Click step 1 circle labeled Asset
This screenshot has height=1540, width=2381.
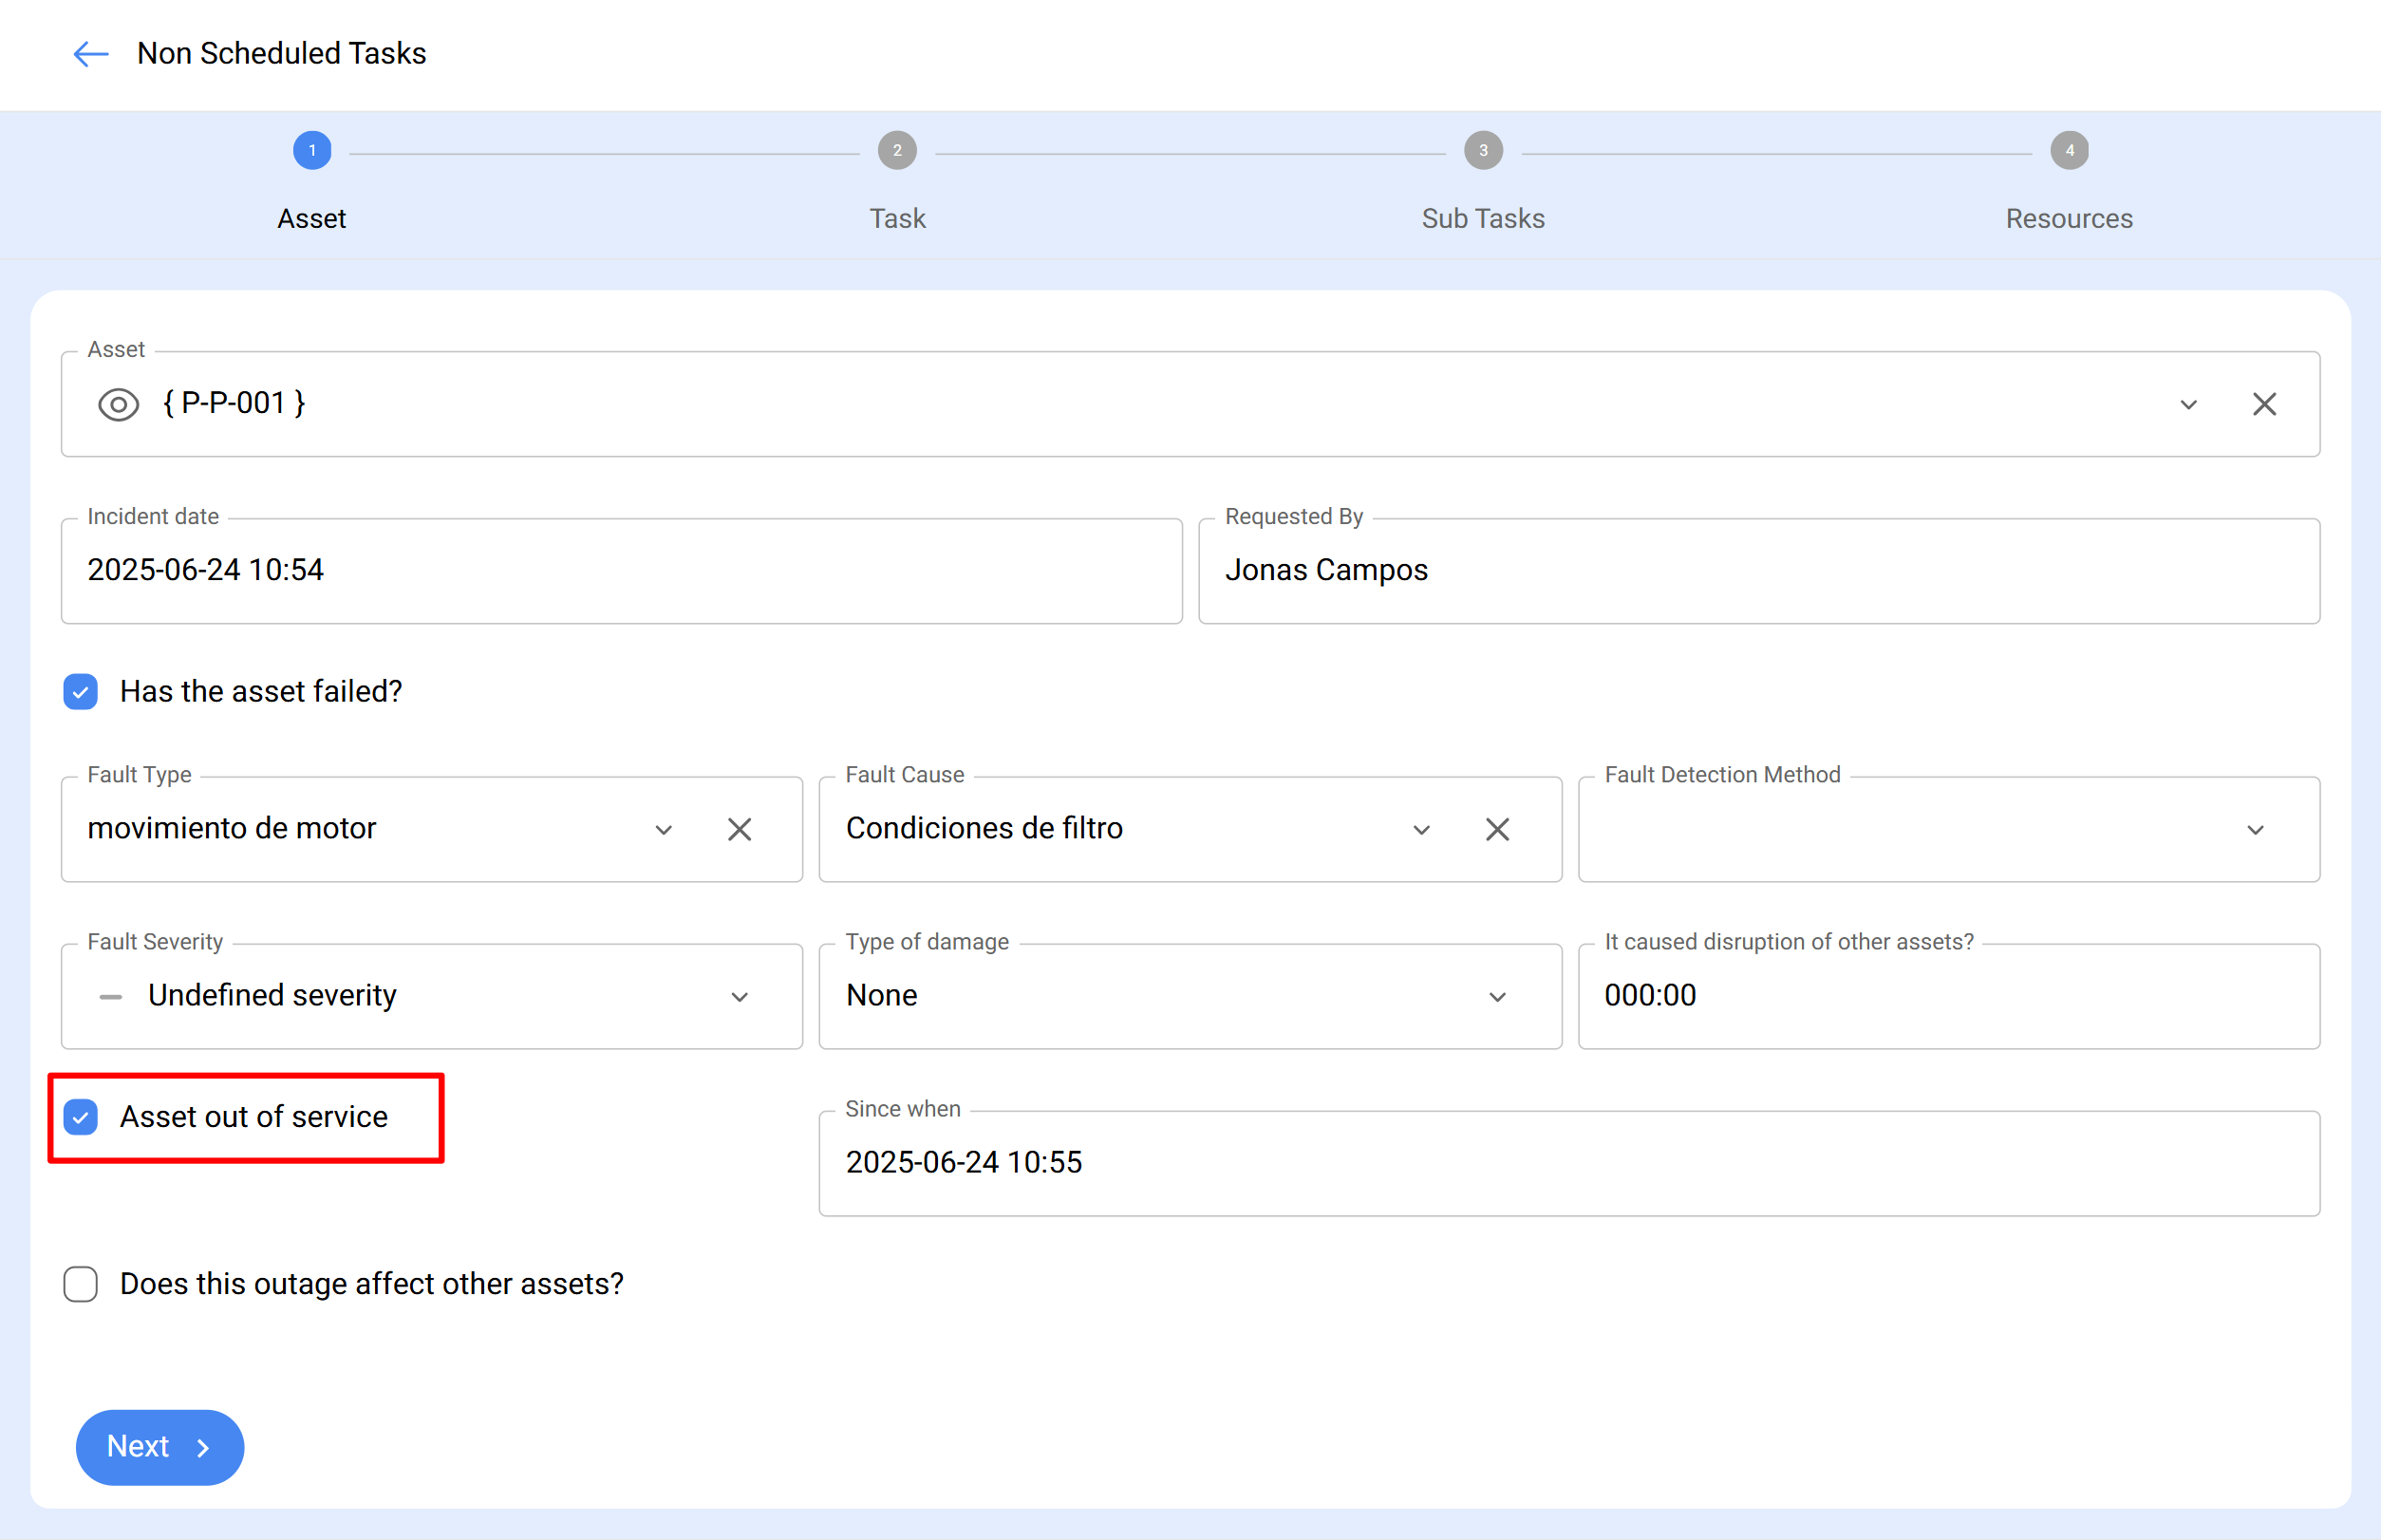[311, 150]
